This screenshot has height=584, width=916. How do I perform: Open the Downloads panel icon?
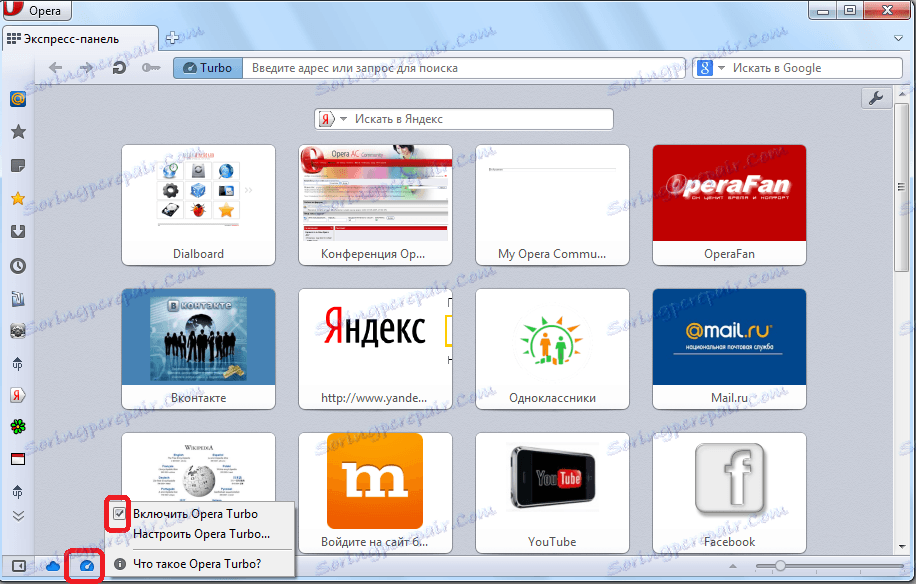pyautogui.click(x=18, y=232)
